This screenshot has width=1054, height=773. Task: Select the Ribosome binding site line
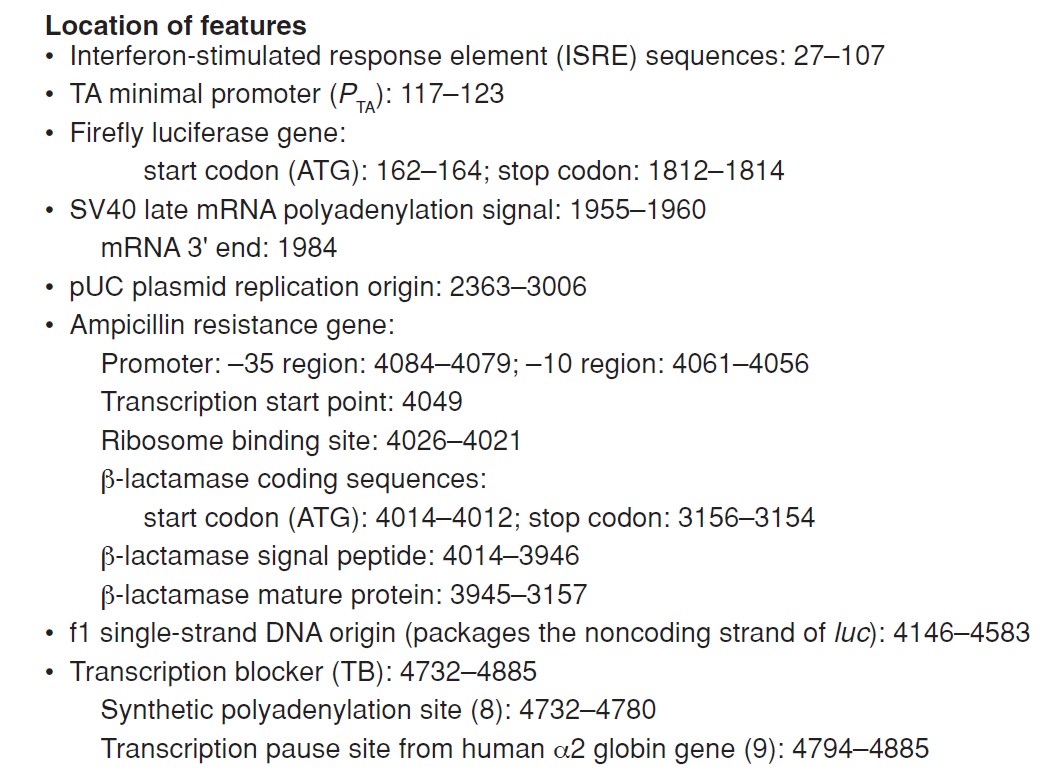pyautogui.click(x=311, y=441)
